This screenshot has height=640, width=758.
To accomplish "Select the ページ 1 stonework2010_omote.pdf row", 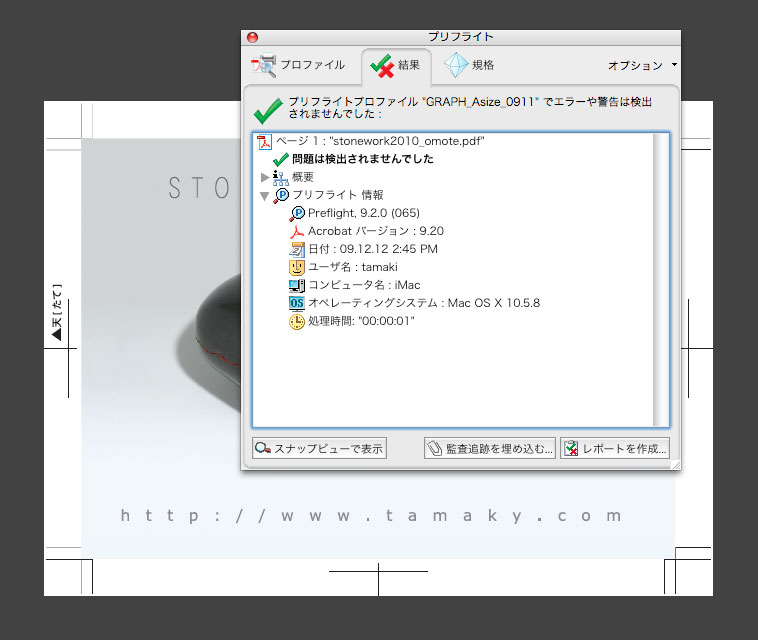I will 380,142.
